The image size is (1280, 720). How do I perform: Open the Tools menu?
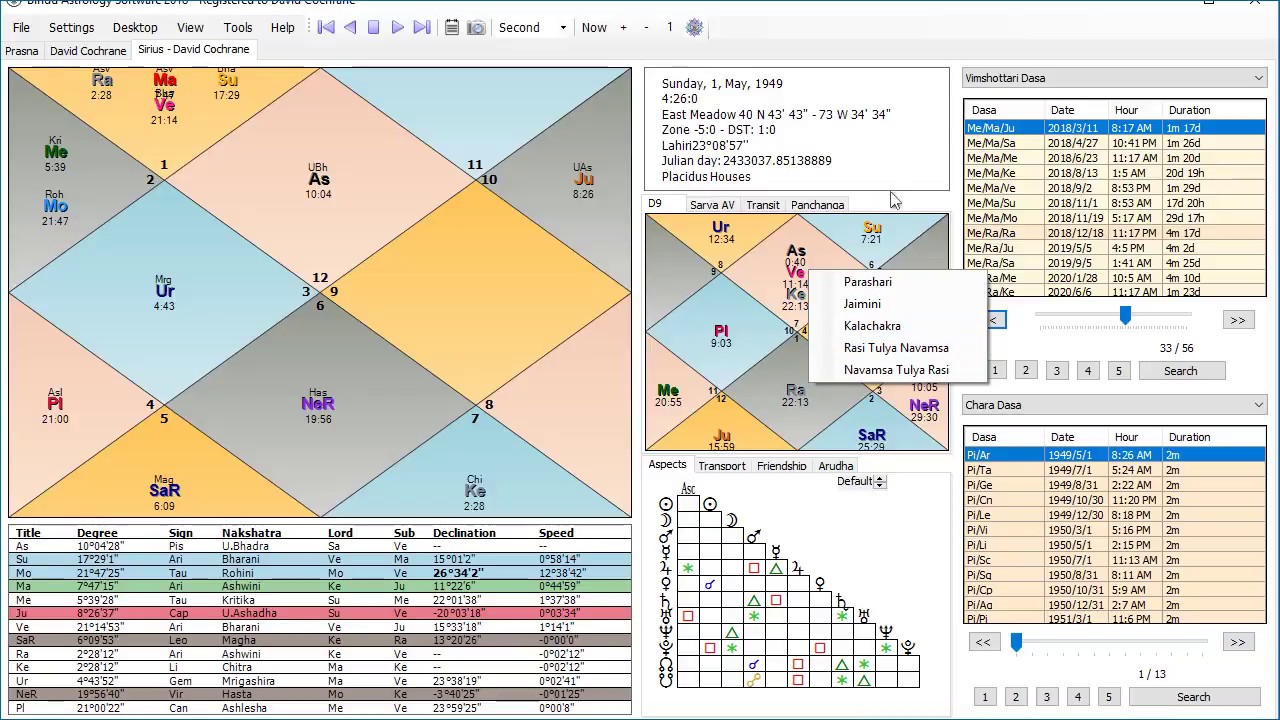click(x=238, y=27)
